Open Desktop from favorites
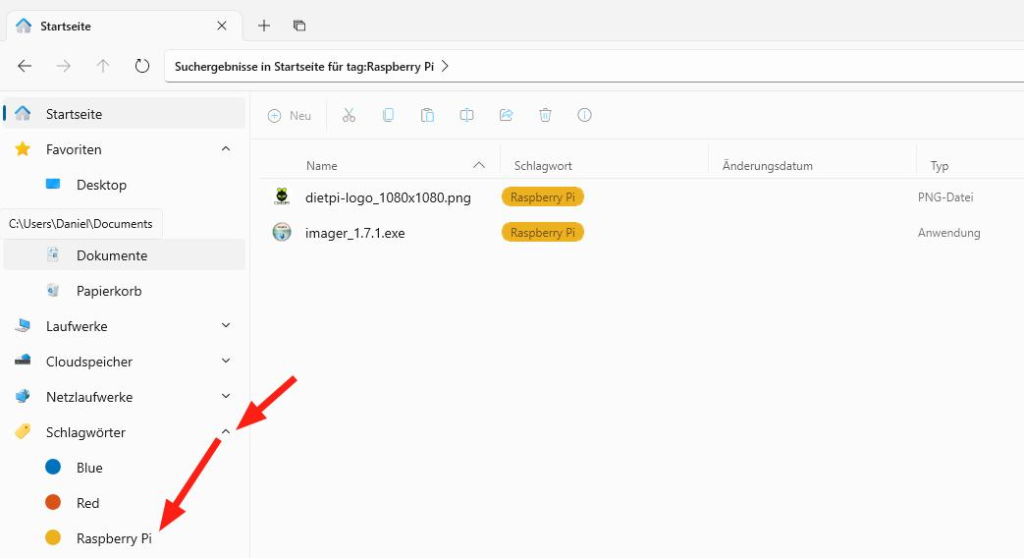1024x558 pixels. pos(124,185)
